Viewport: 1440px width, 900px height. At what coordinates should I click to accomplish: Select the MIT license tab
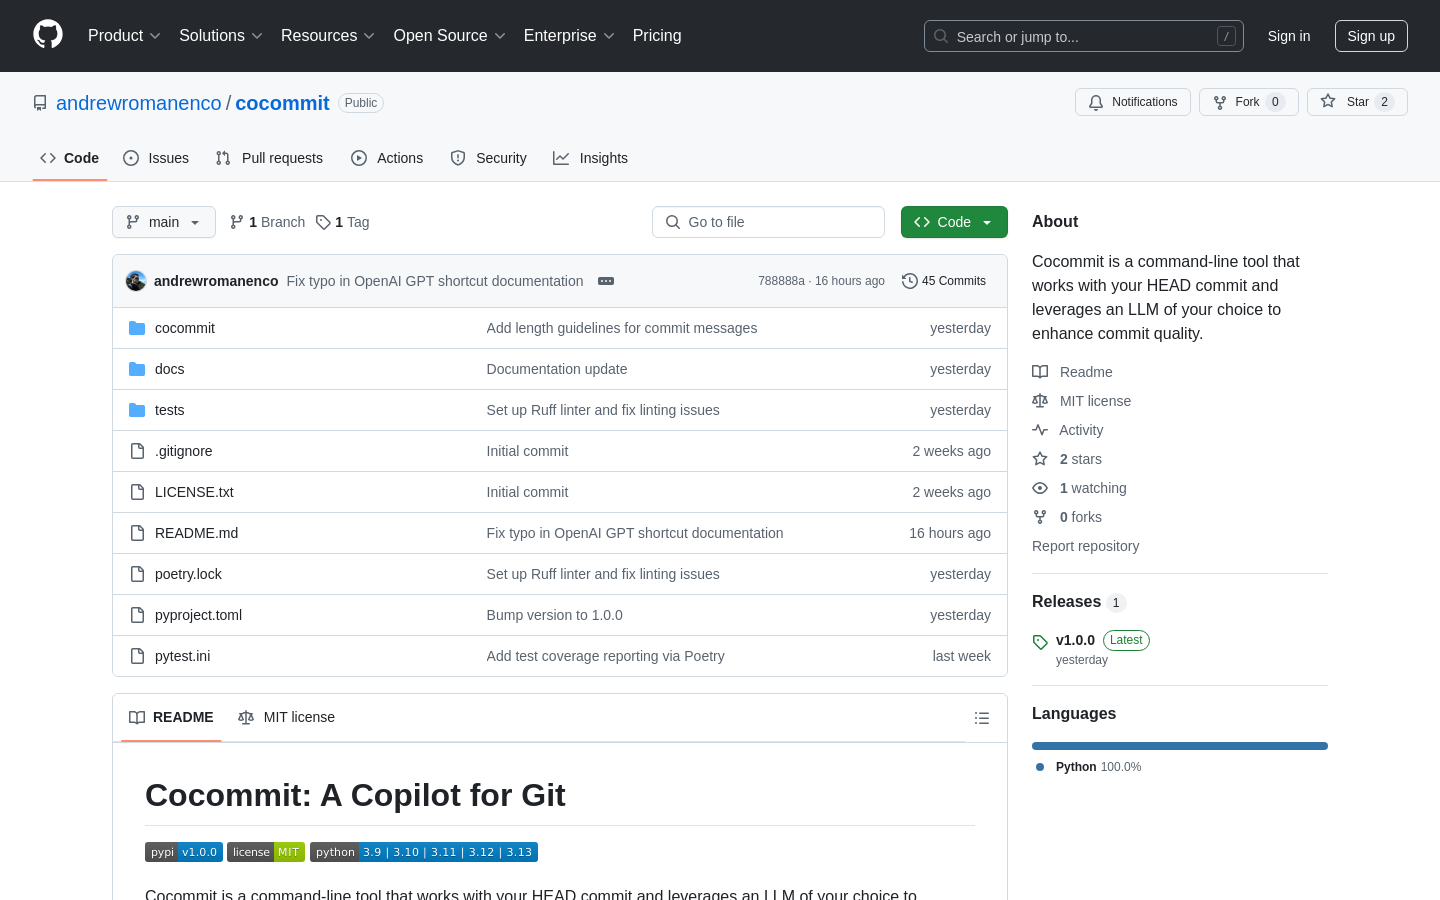coord(286,718)
